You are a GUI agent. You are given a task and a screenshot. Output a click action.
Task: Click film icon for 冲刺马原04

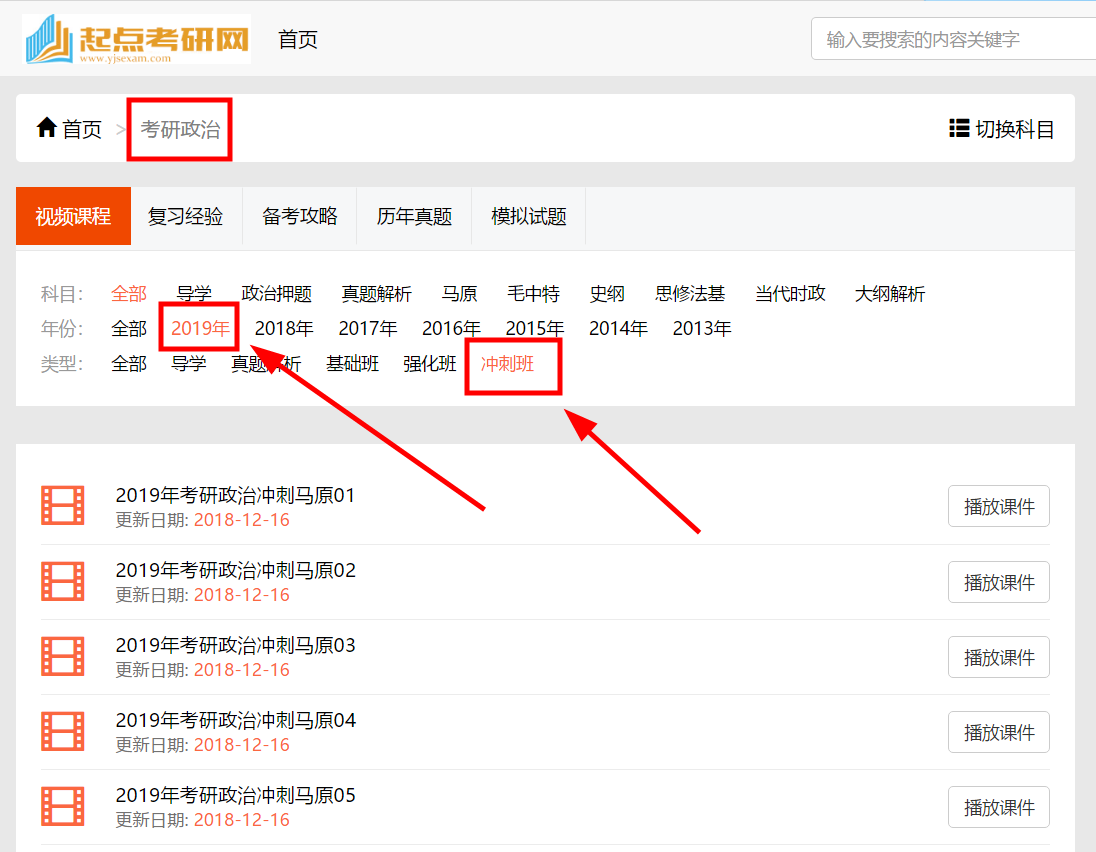coord(63,731)
